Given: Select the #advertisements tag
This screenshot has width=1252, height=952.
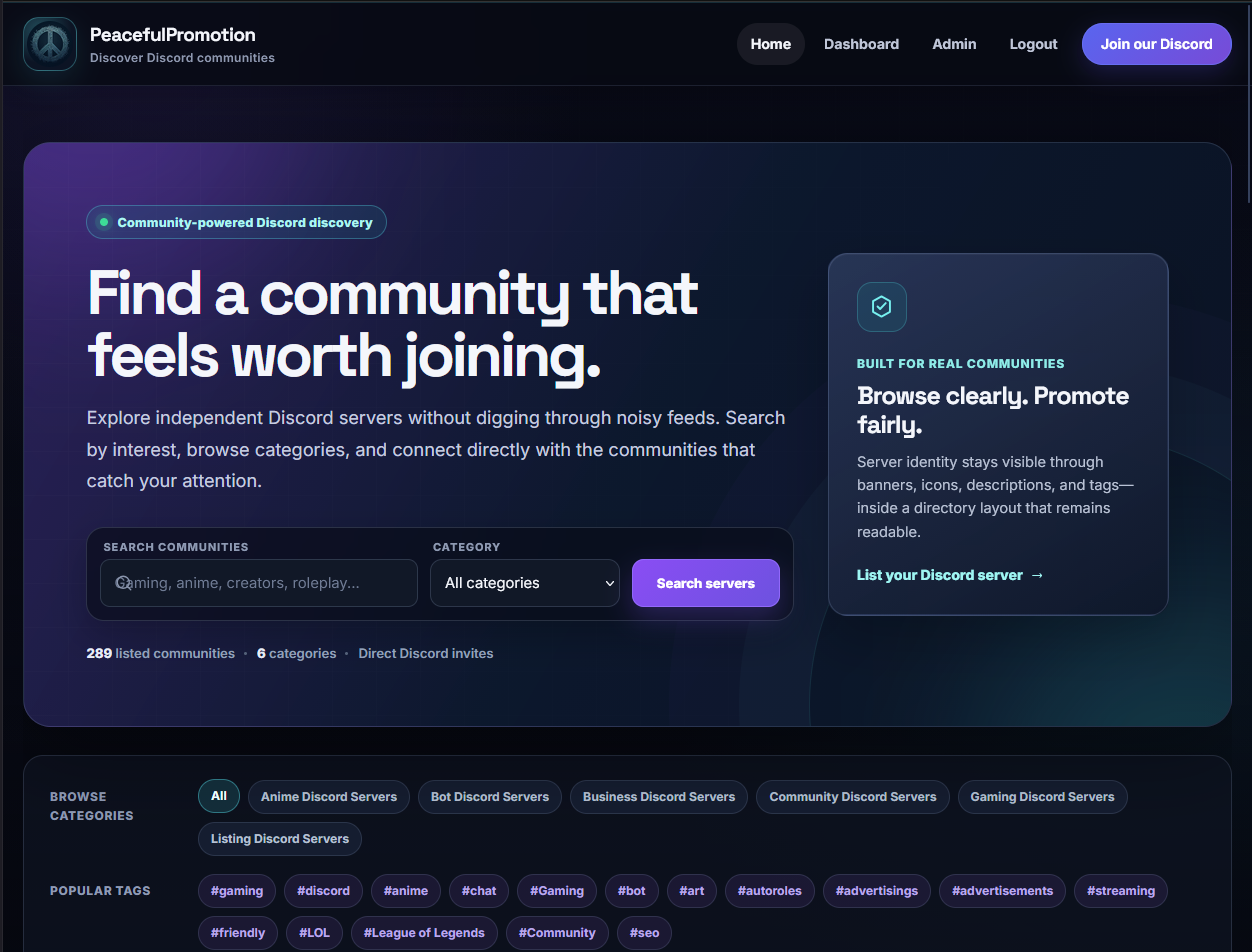Looking at the screenshot, I should click(1003, 891).
